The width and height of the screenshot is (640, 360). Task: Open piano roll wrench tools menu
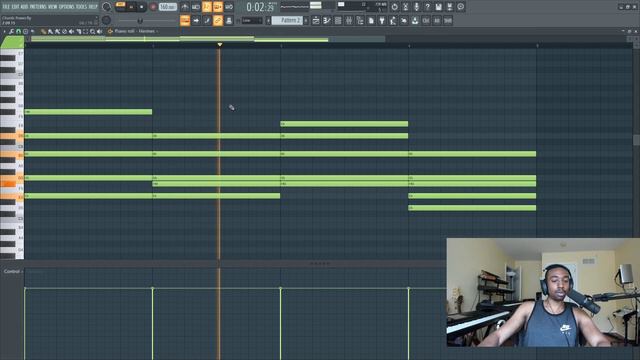point(11,31)
